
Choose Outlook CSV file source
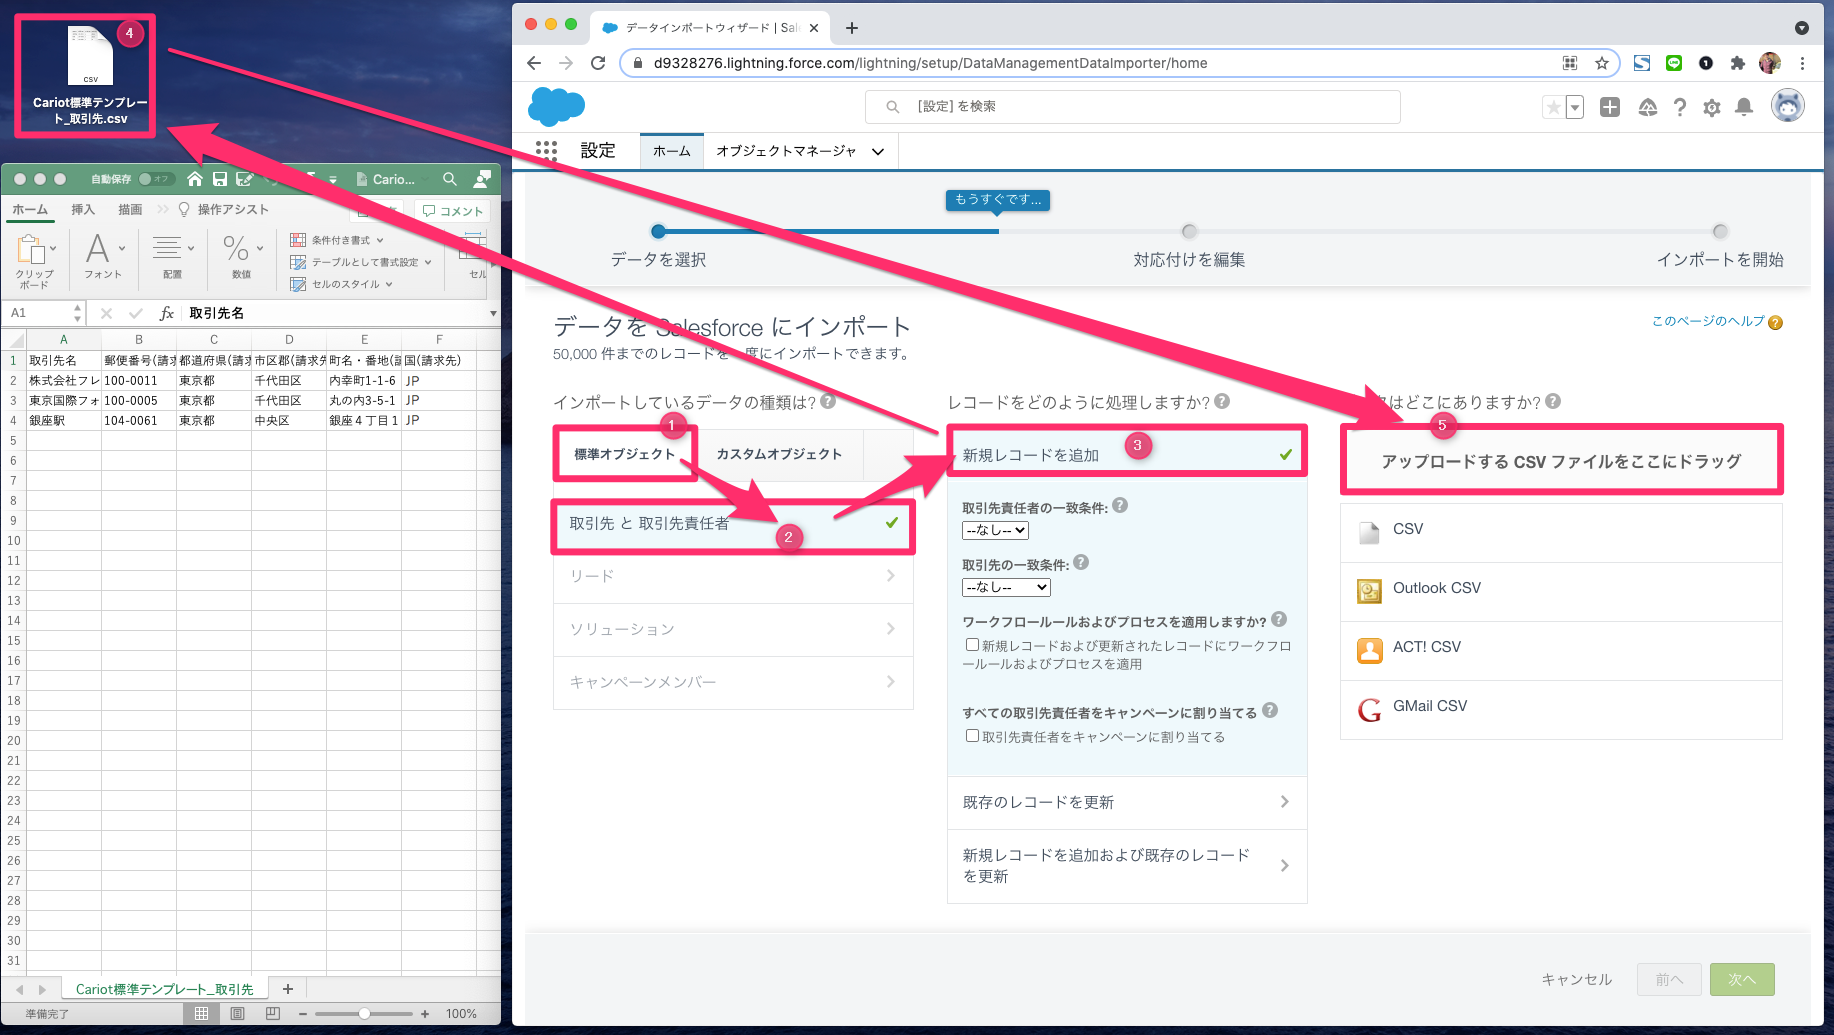[1561, 591]
